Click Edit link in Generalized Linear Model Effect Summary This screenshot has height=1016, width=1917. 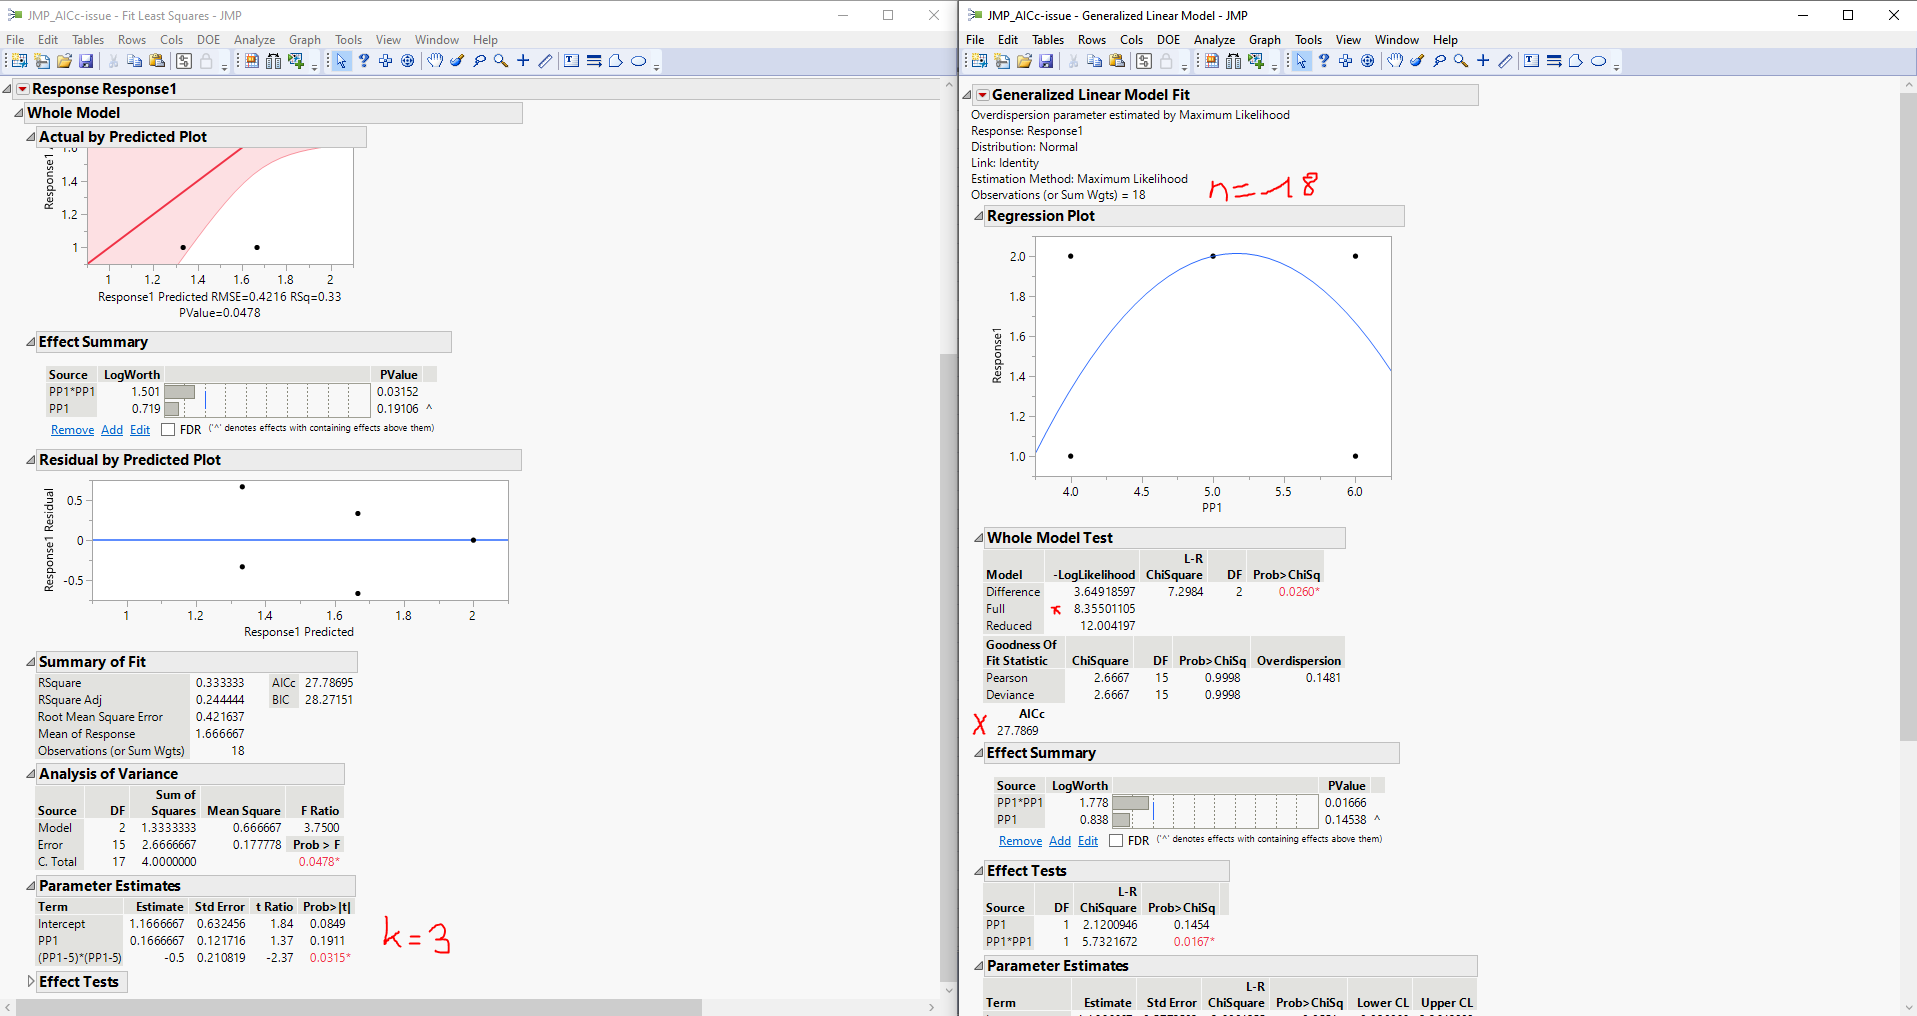coord(1088,841)
